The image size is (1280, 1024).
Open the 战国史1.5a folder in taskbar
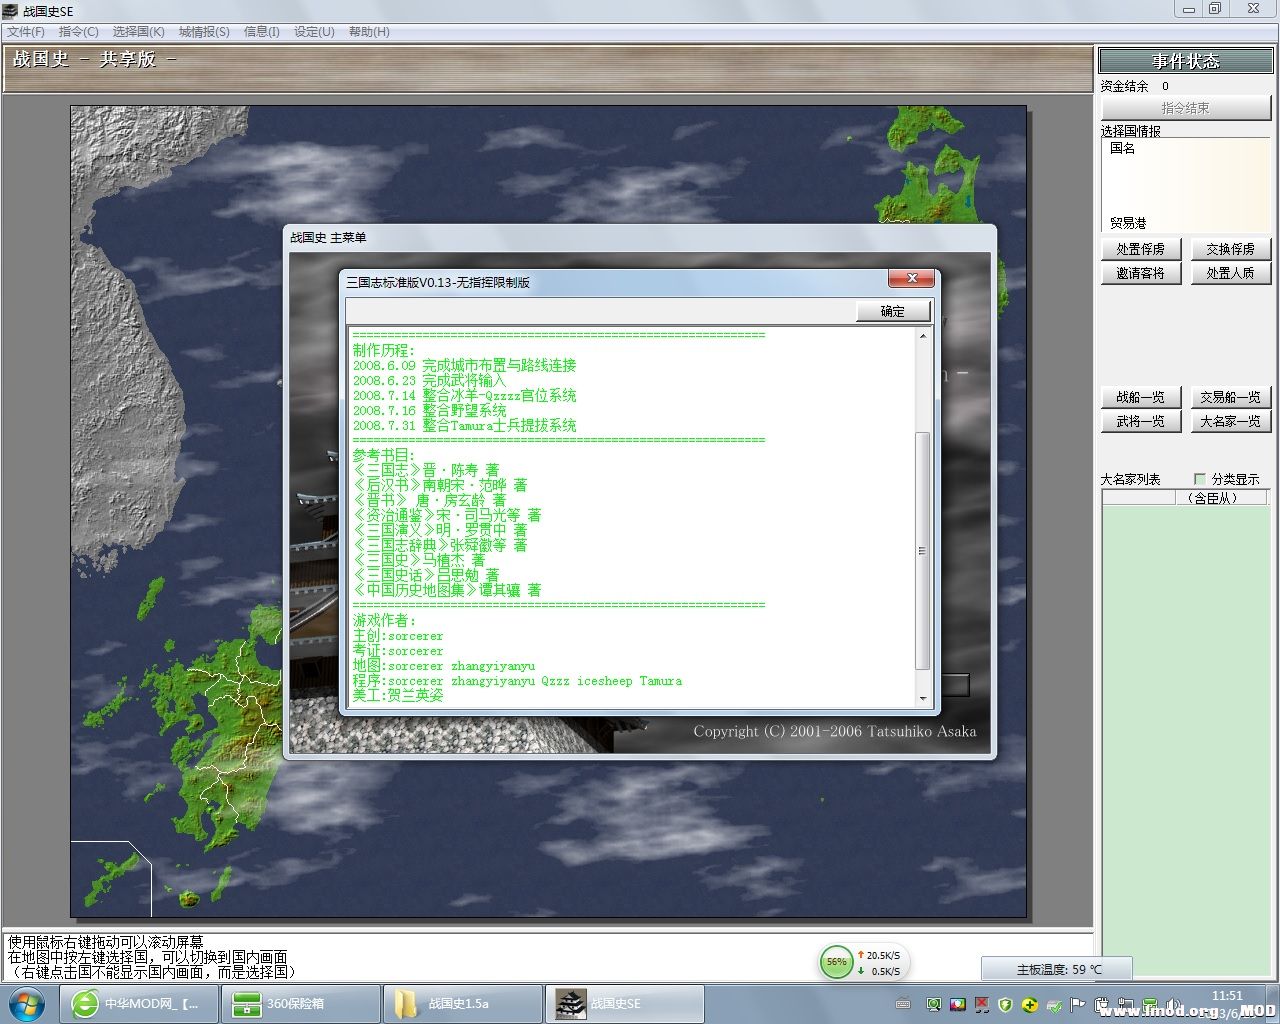[462, 1004]
